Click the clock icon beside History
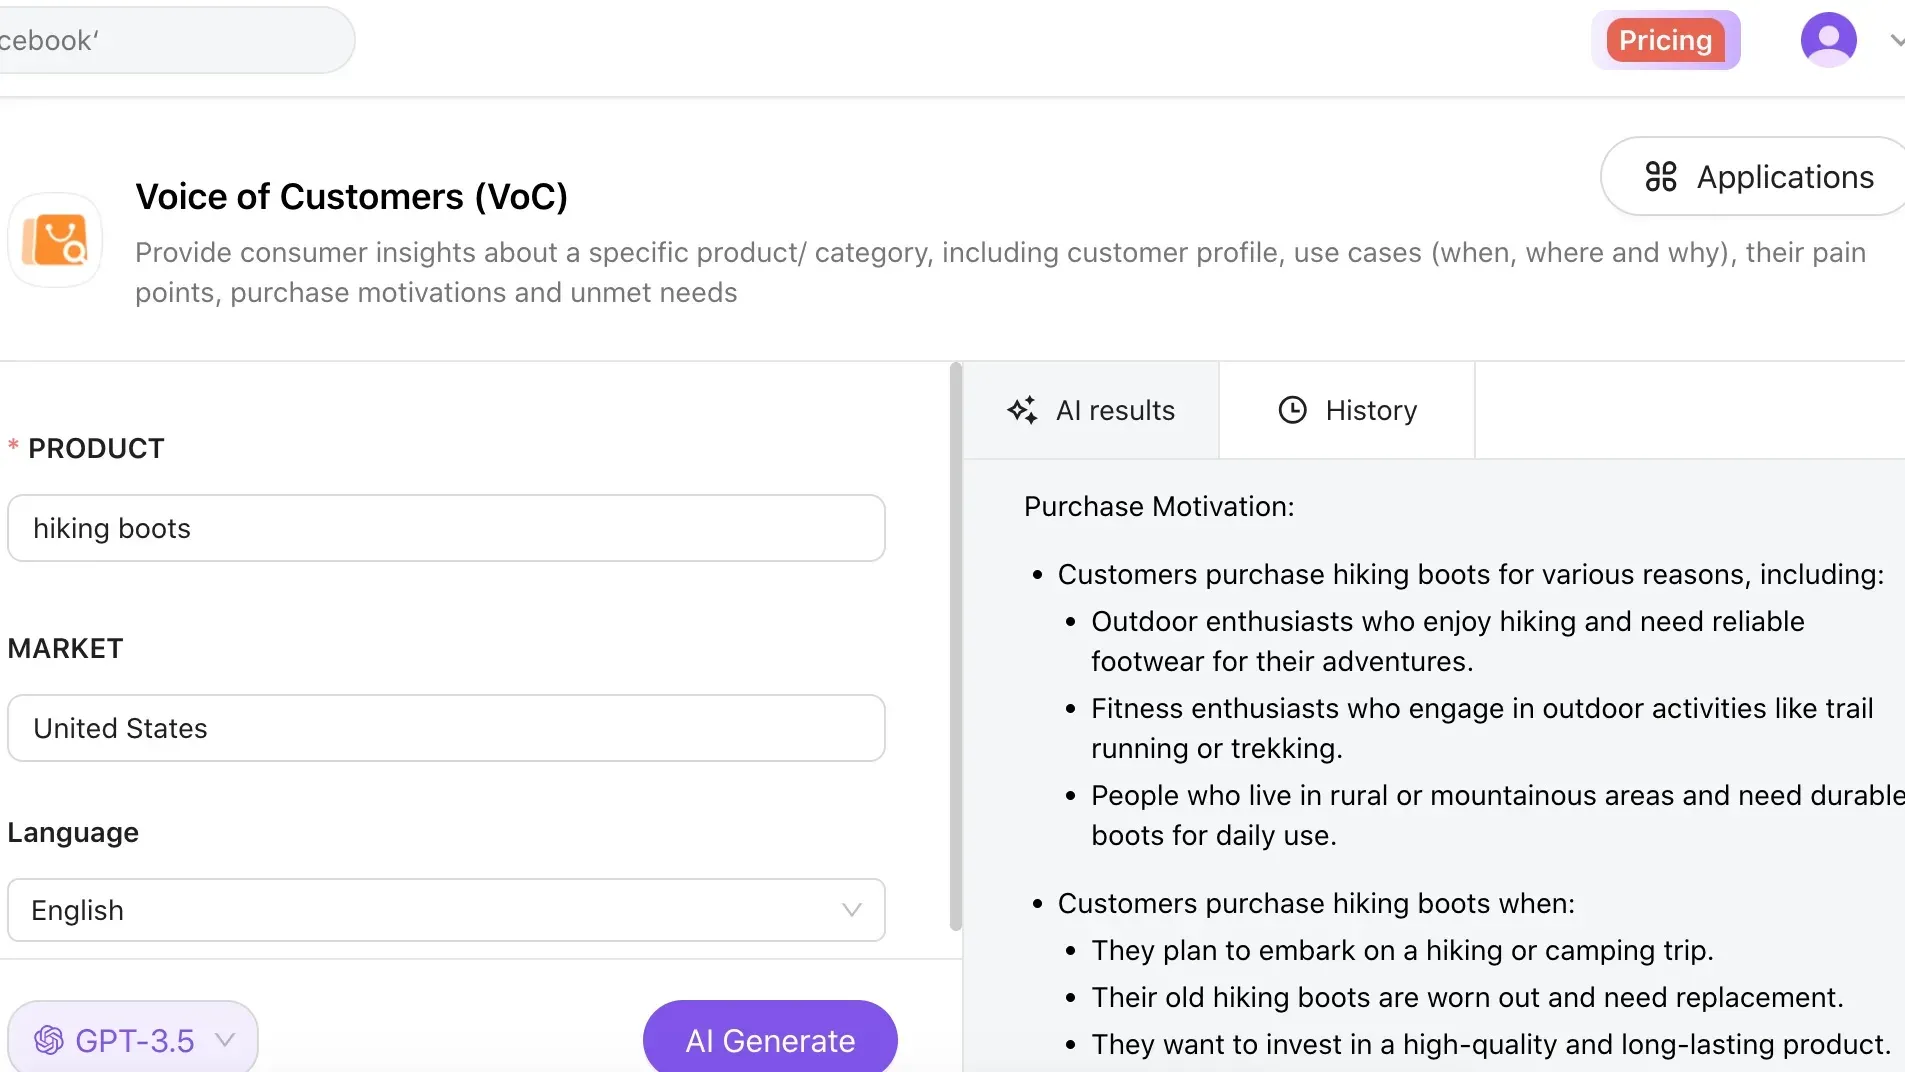Image resolution: width=1905 pixels, height=1072 pixels. (x=1292, y=410)
